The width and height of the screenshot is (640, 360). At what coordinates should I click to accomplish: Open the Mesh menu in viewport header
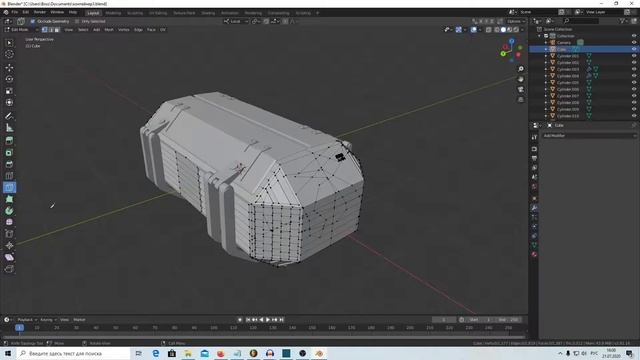[x=109, y=30]
